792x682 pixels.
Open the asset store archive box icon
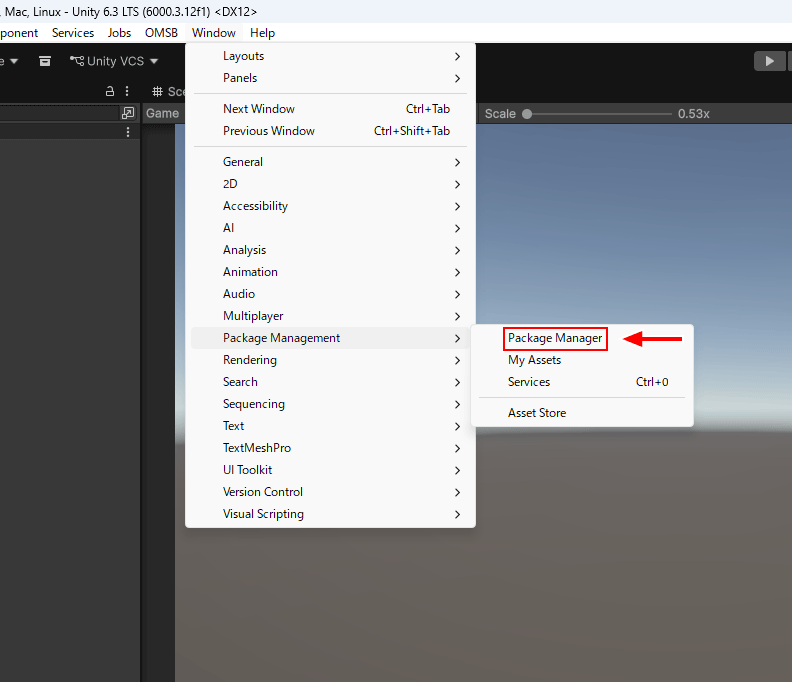pyautogui.click(x=45, y=61)
